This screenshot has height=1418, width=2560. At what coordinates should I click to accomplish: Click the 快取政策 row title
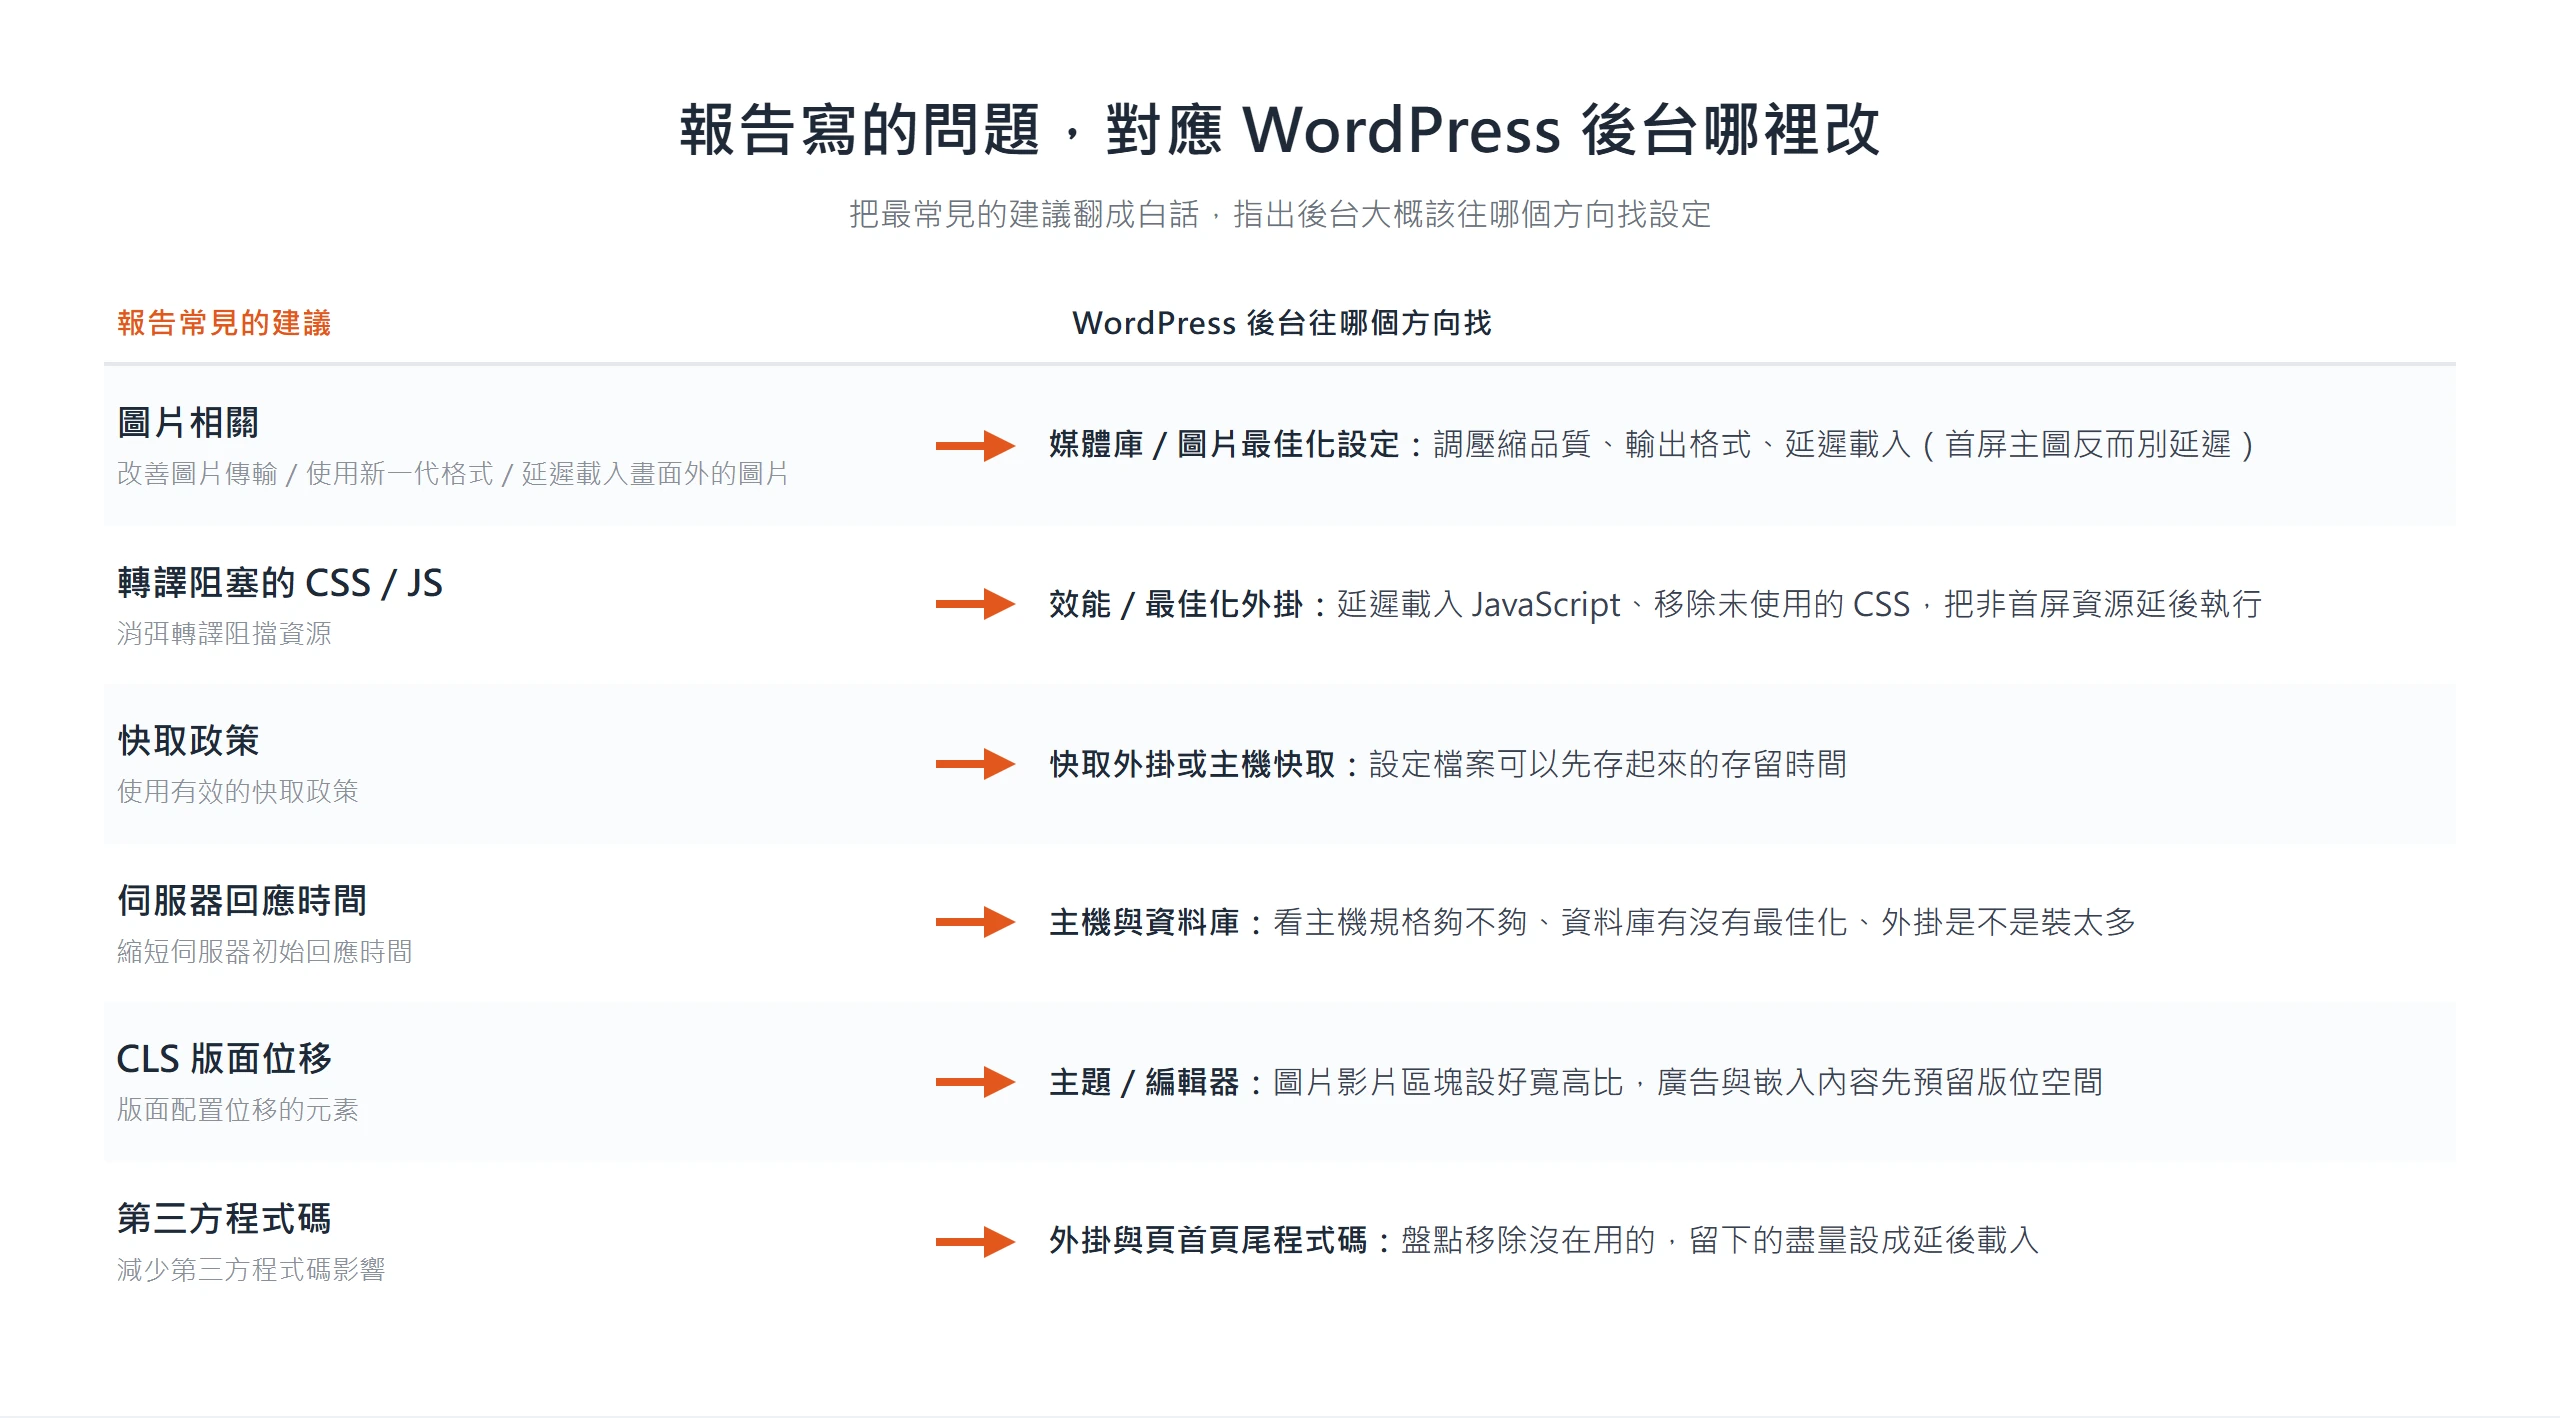tap(188, 741)
